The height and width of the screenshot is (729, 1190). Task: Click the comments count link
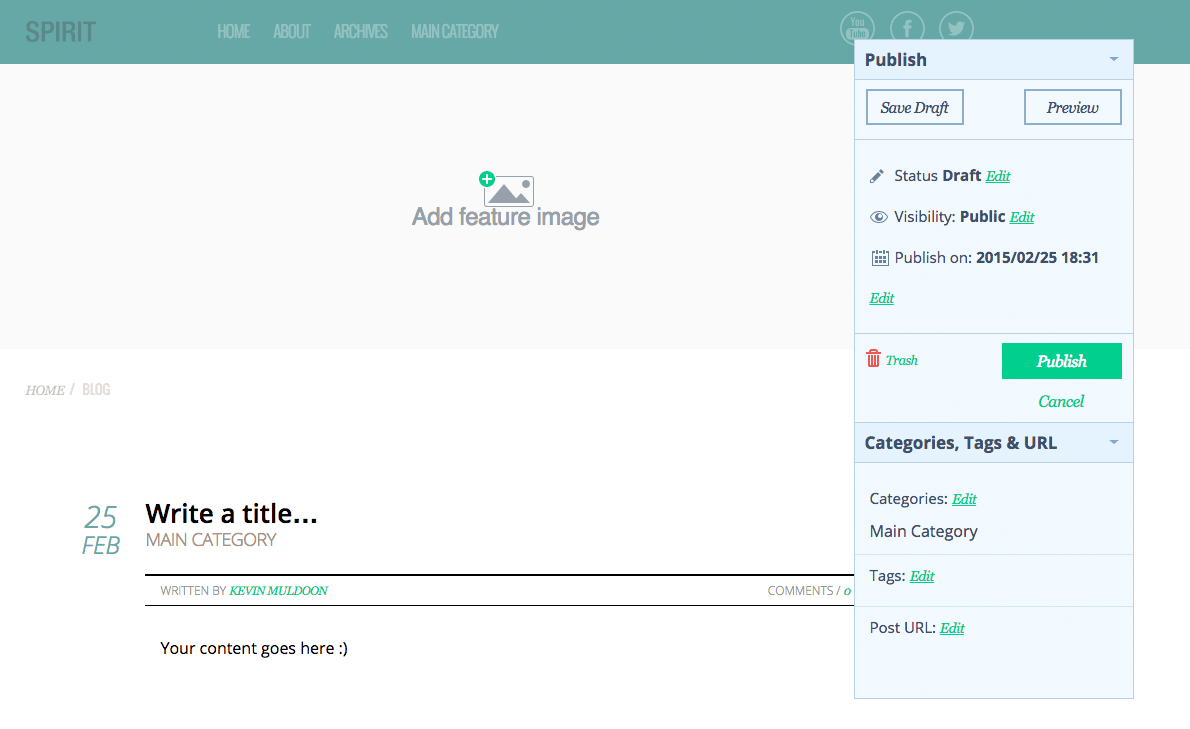click(847, 591)
